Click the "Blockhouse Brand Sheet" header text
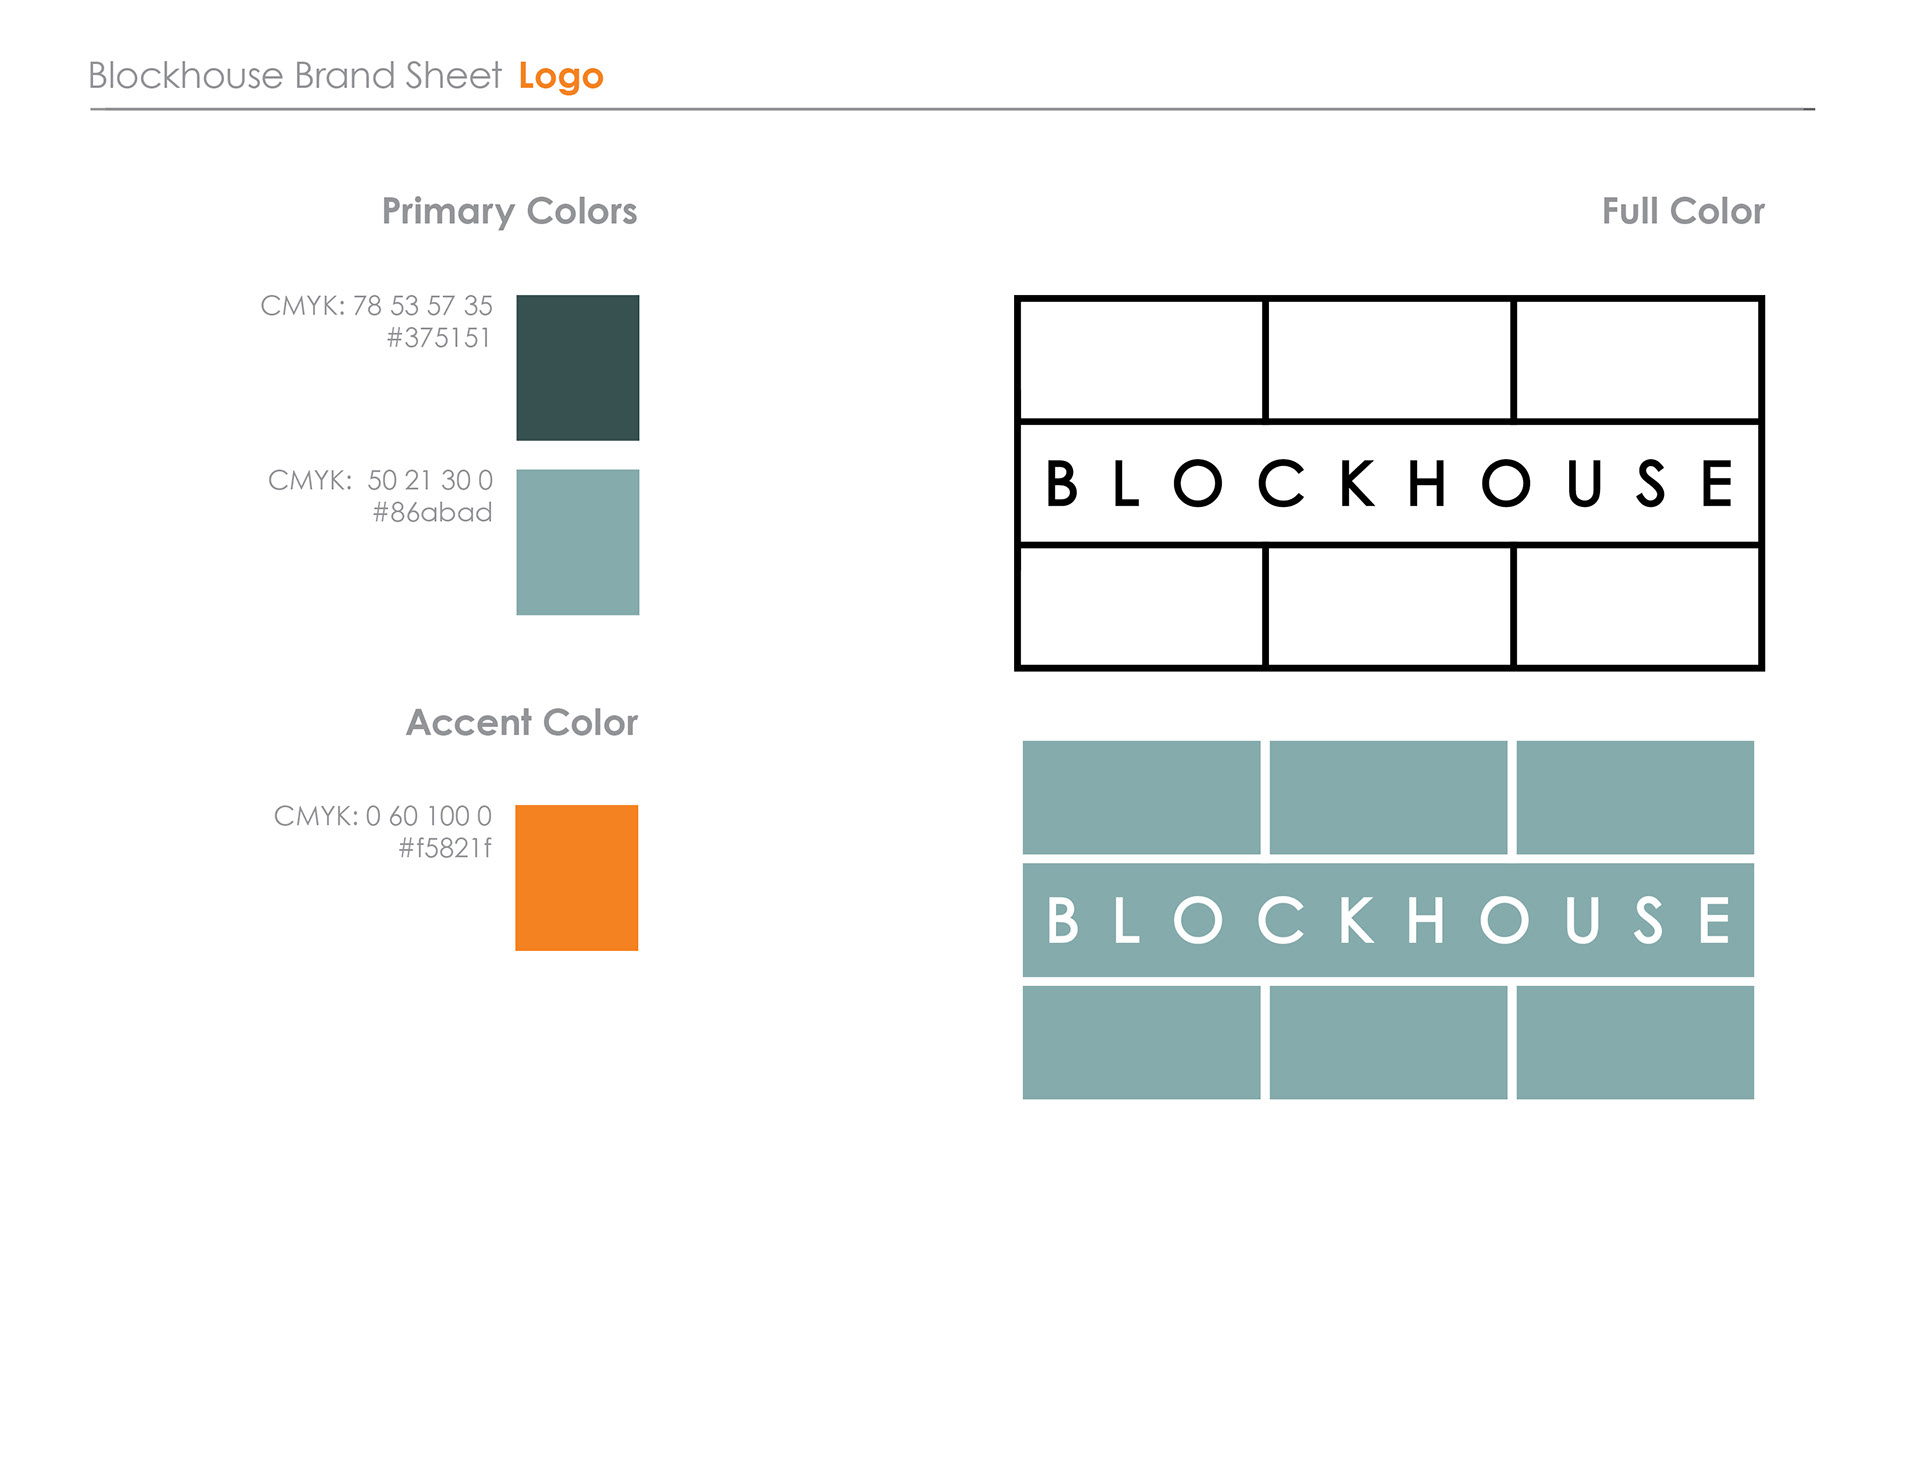The height and width of the screenshot is (1484, 1920). (294, 76)
